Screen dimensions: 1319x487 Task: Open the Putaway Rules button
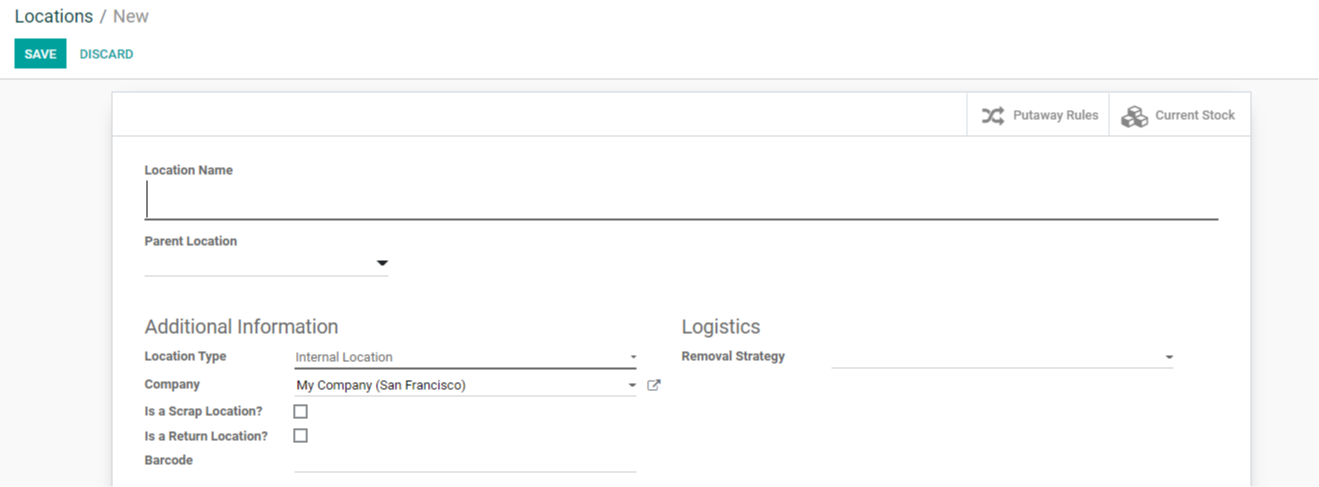pos(1038,115)
